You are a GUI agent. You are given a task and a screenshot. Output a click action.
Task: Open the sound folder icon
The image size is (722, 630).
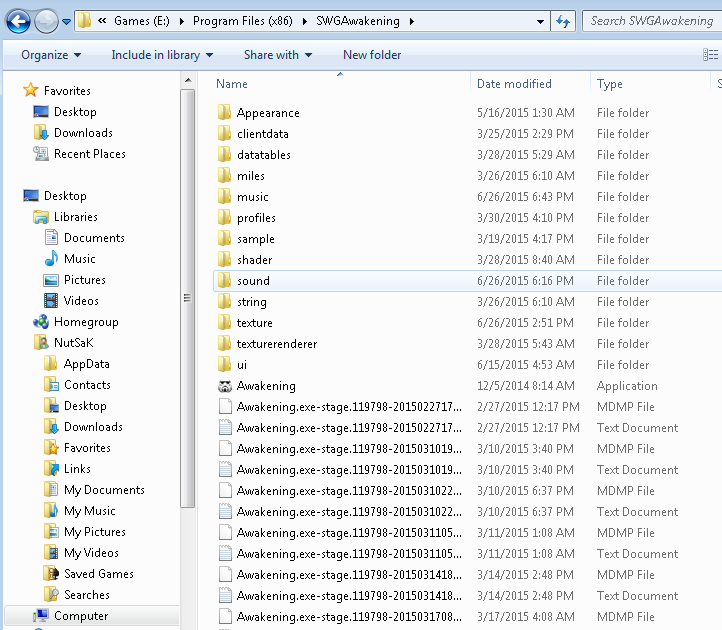[x=225, y=281]
